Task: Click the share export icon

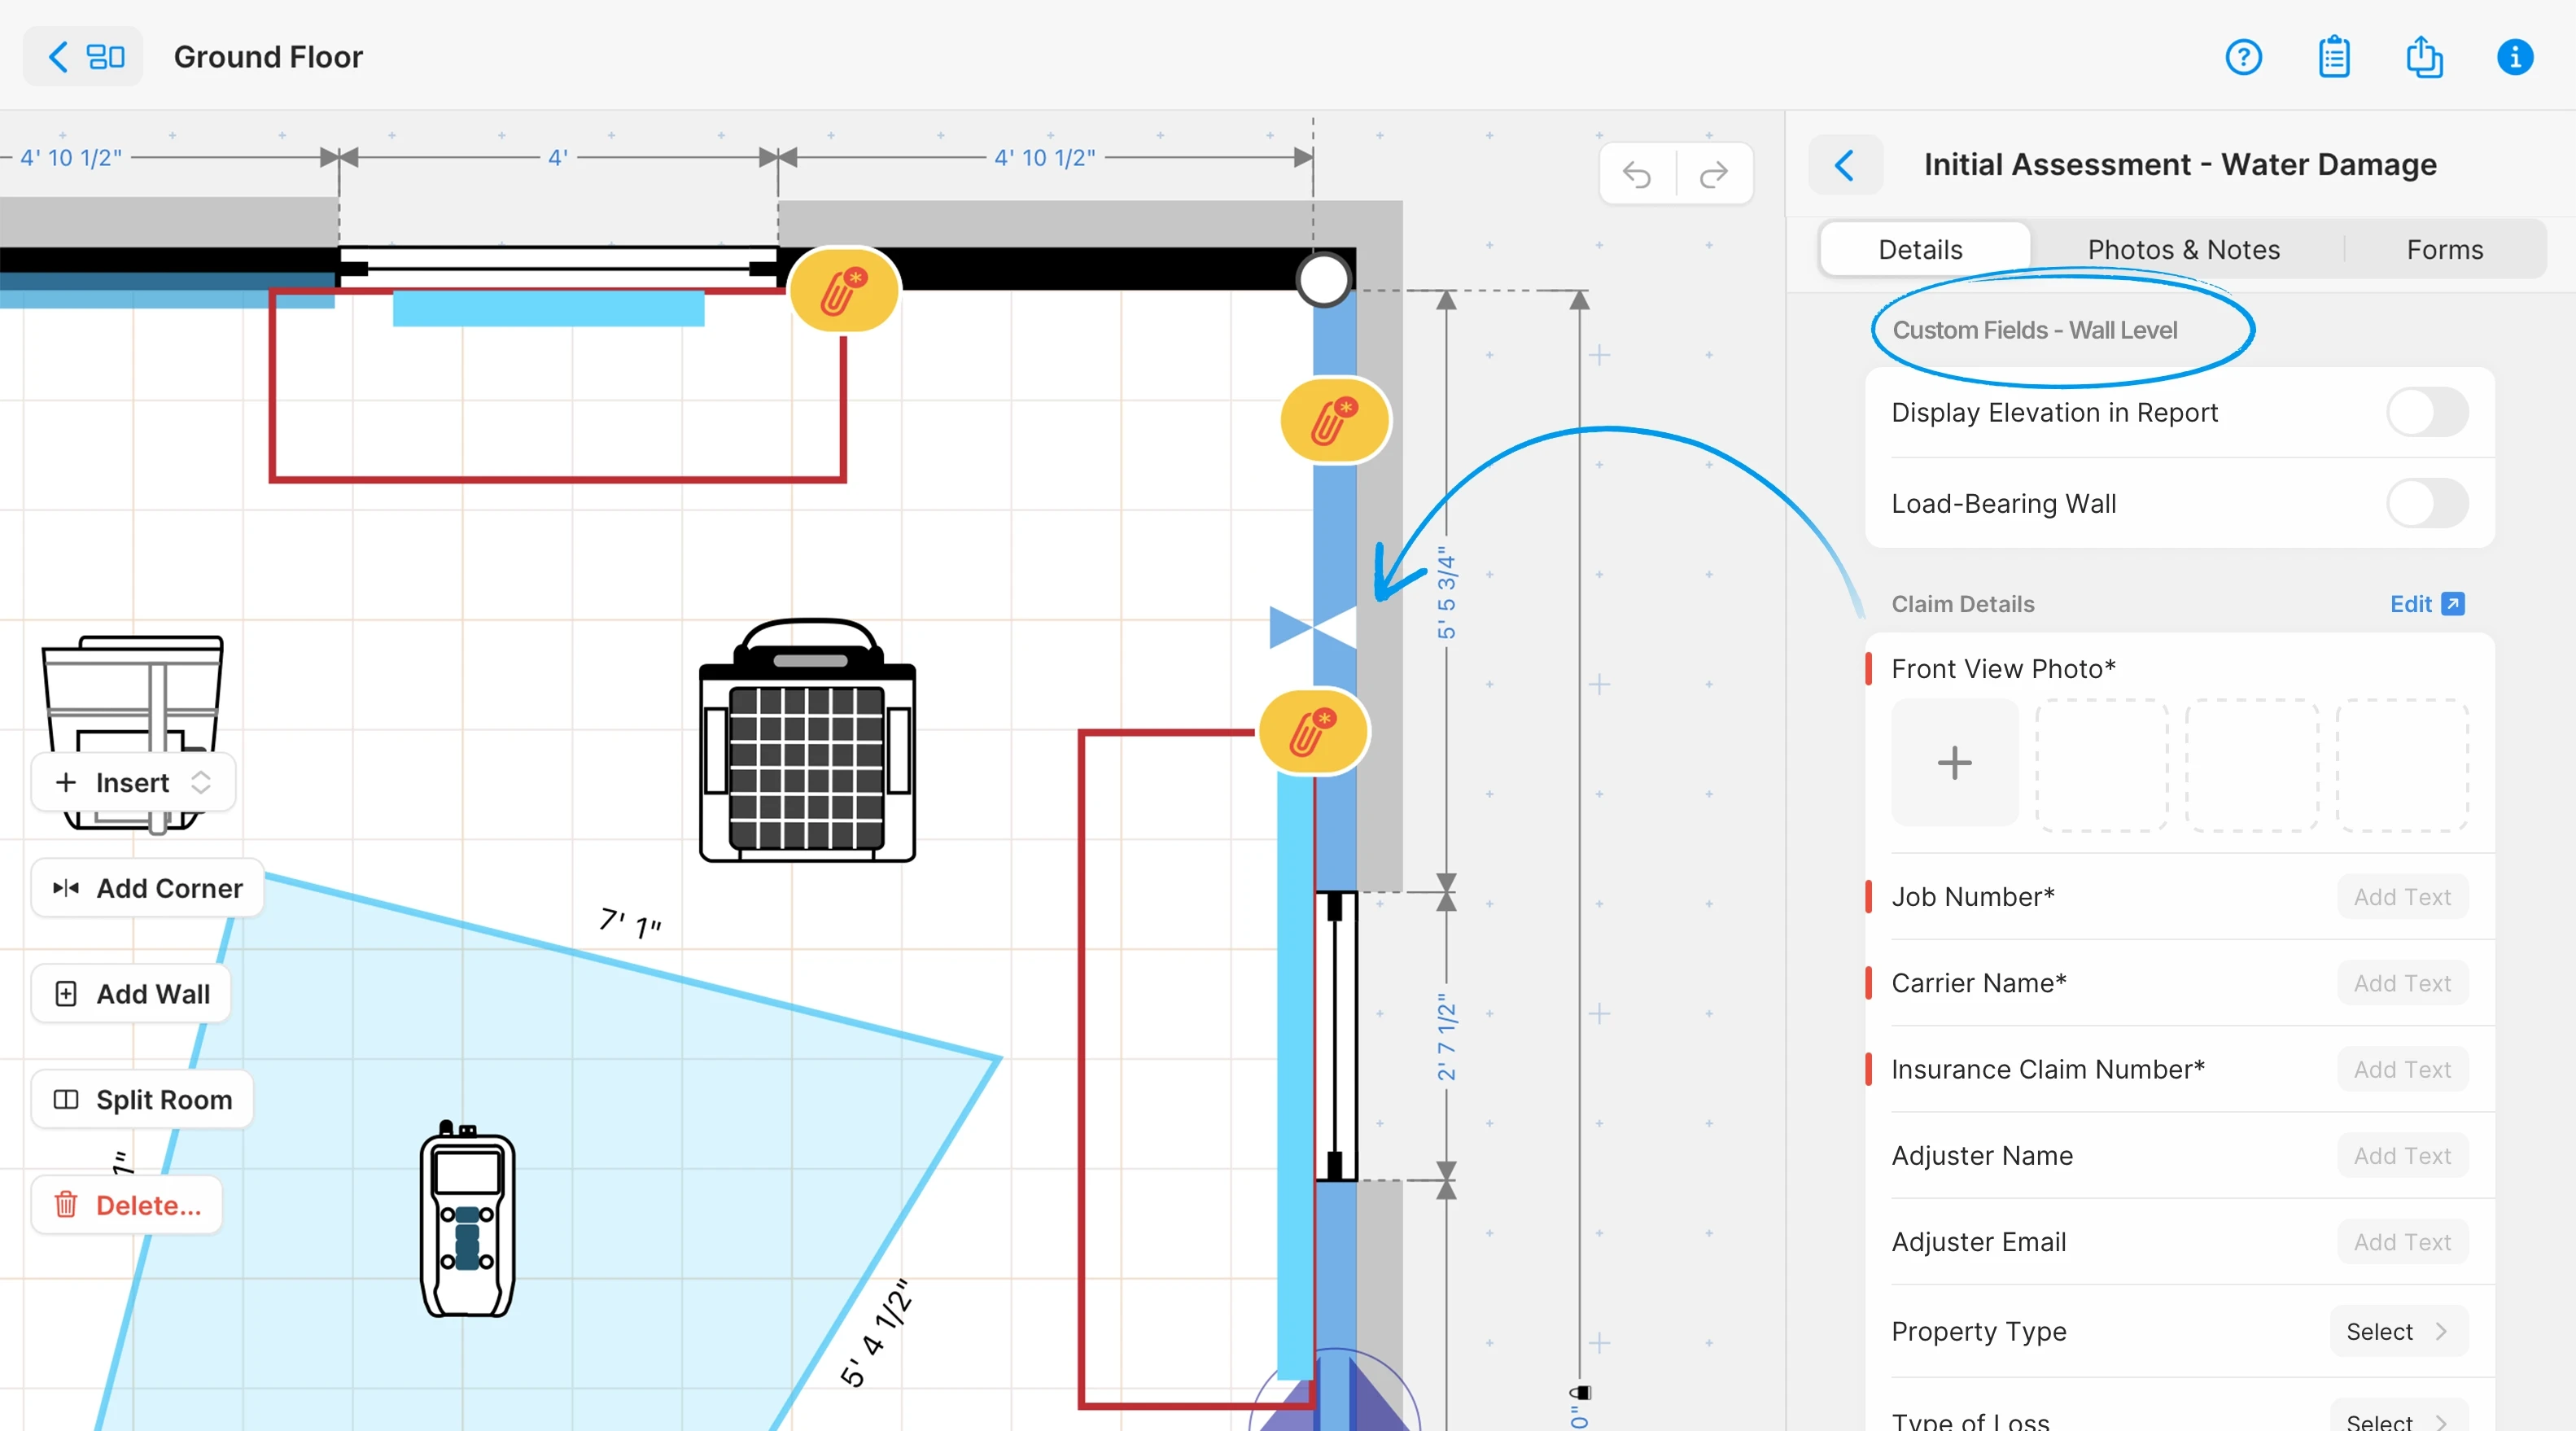Action: click(x=2423, y=57)
